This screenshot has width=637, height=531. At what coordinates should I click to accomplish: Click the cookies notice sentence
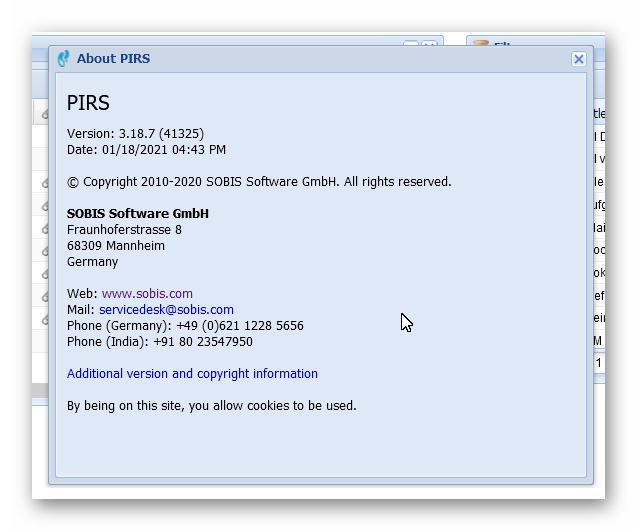[x=211, y=406]
